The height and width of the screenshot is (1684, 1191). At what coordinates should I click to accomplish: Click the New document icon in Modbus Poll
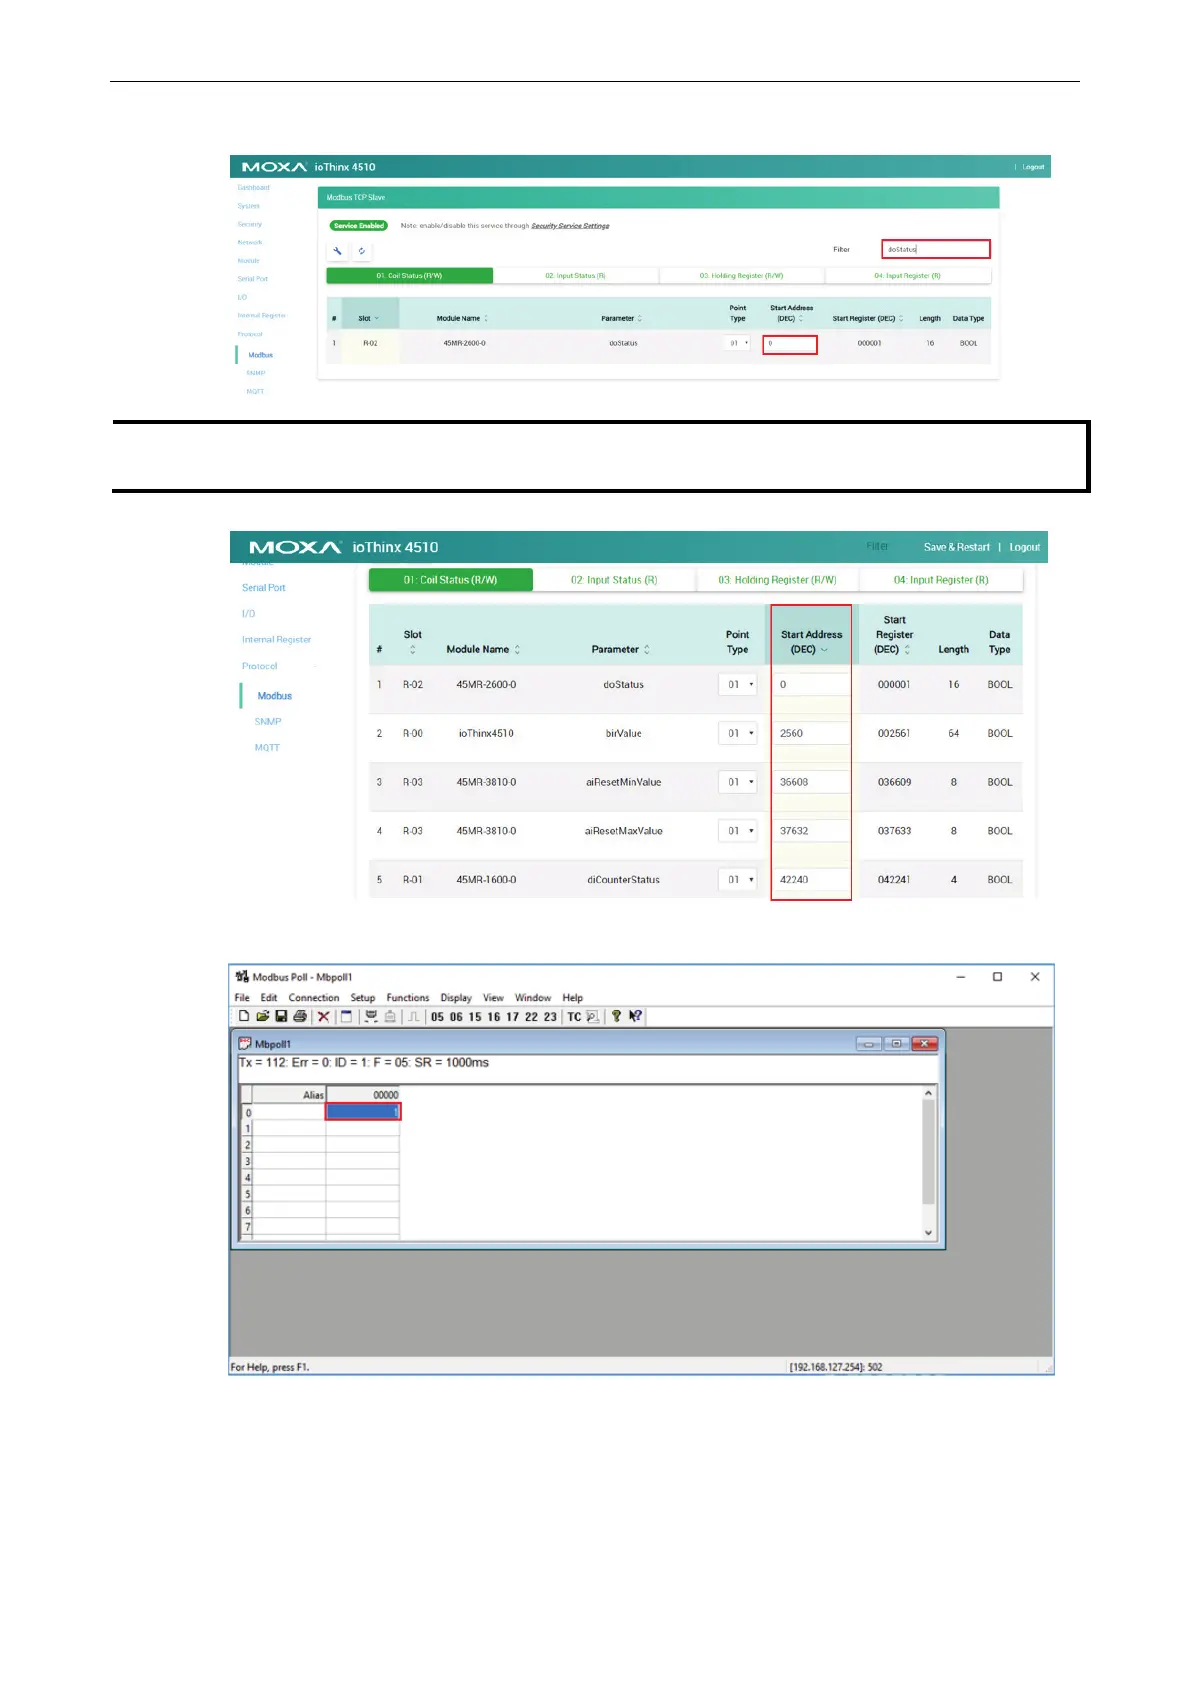click(x=244, y=1016)
